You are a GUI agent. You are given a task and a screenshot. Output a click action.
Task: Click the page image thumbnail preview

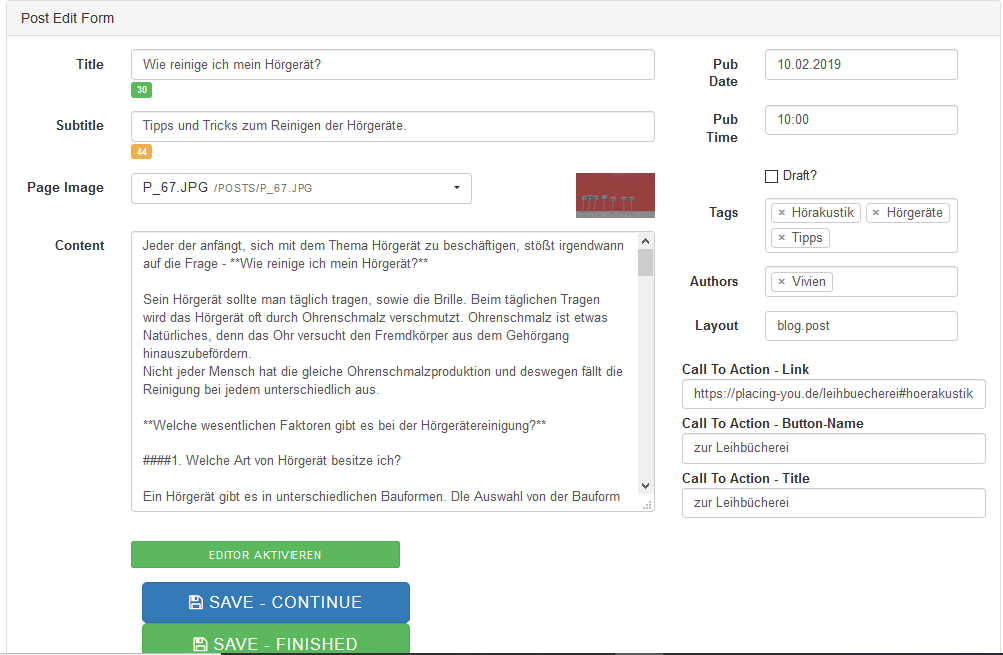(615, 195)
